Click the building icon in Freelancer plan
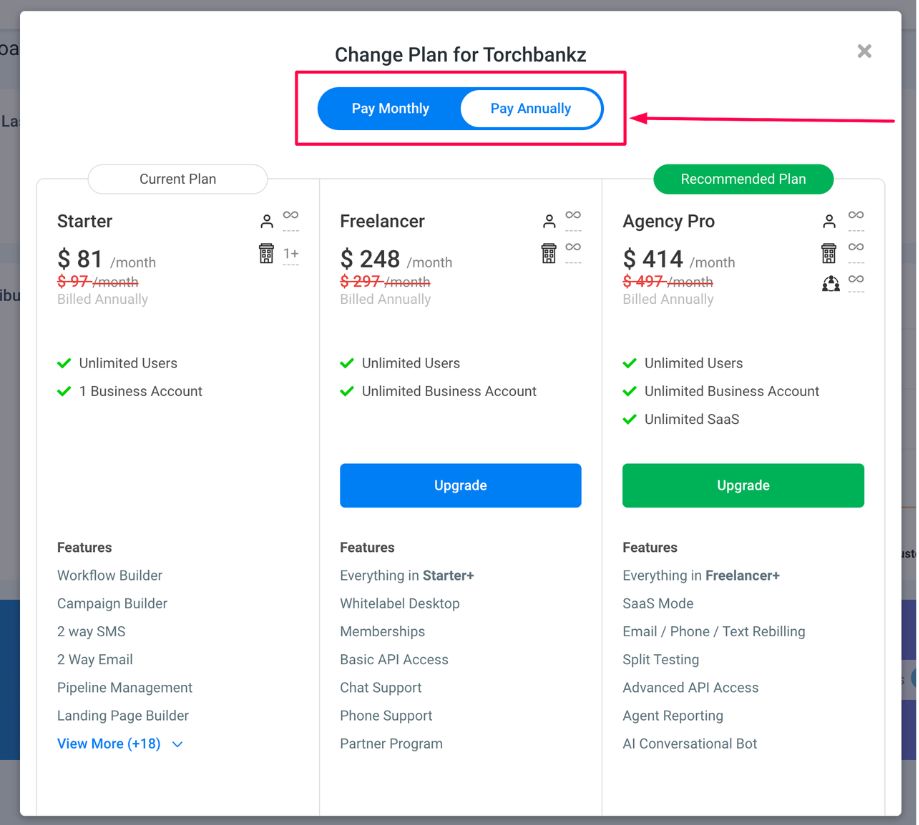The image size is (919, 825). point(549,253)
